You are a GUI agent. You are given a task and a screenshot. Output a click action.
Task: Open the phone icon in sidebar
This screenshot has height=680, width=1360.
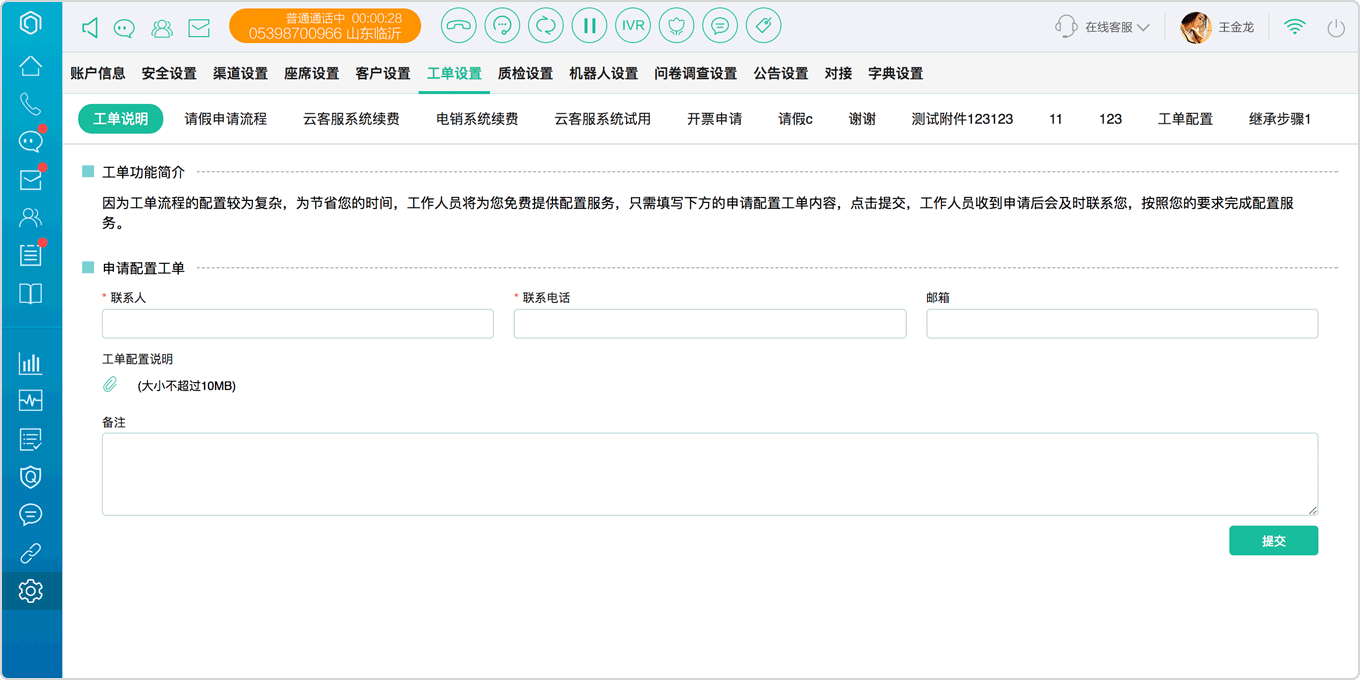click(31, 104)
